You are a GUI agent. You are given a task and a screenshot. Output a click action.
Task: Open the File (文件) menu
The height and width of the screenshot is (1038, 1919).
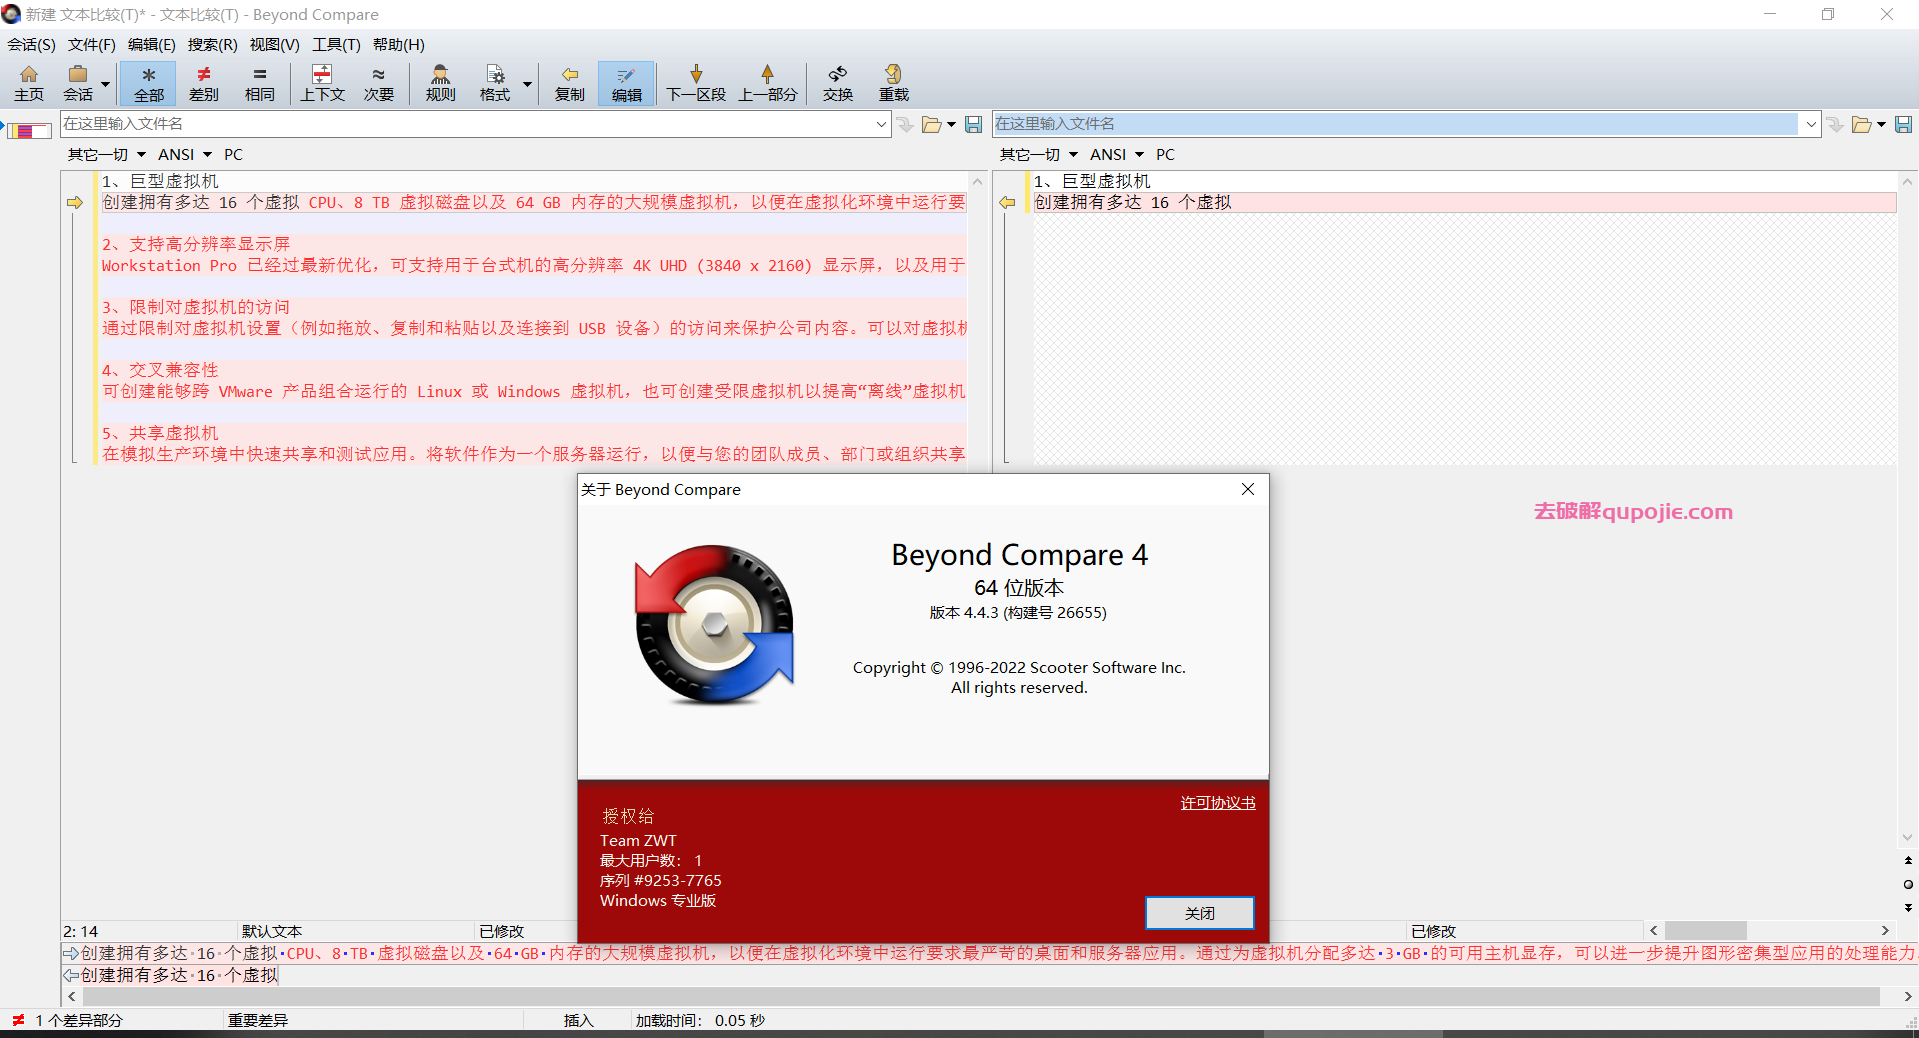[x=92, y=44]
